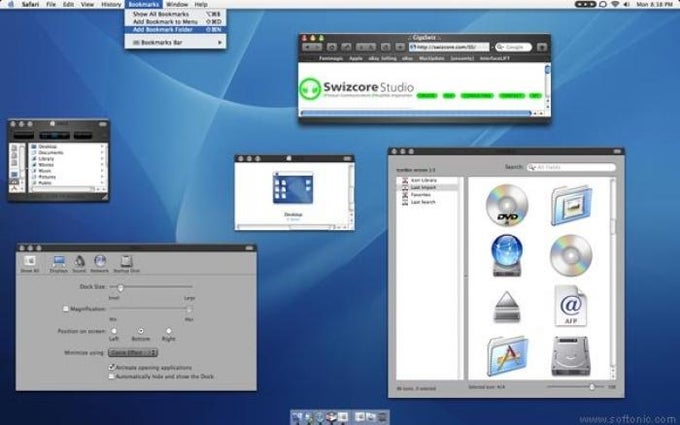
Task: Open Sound preferences icon
Action: pyautogui.click(x=79, y=264)
